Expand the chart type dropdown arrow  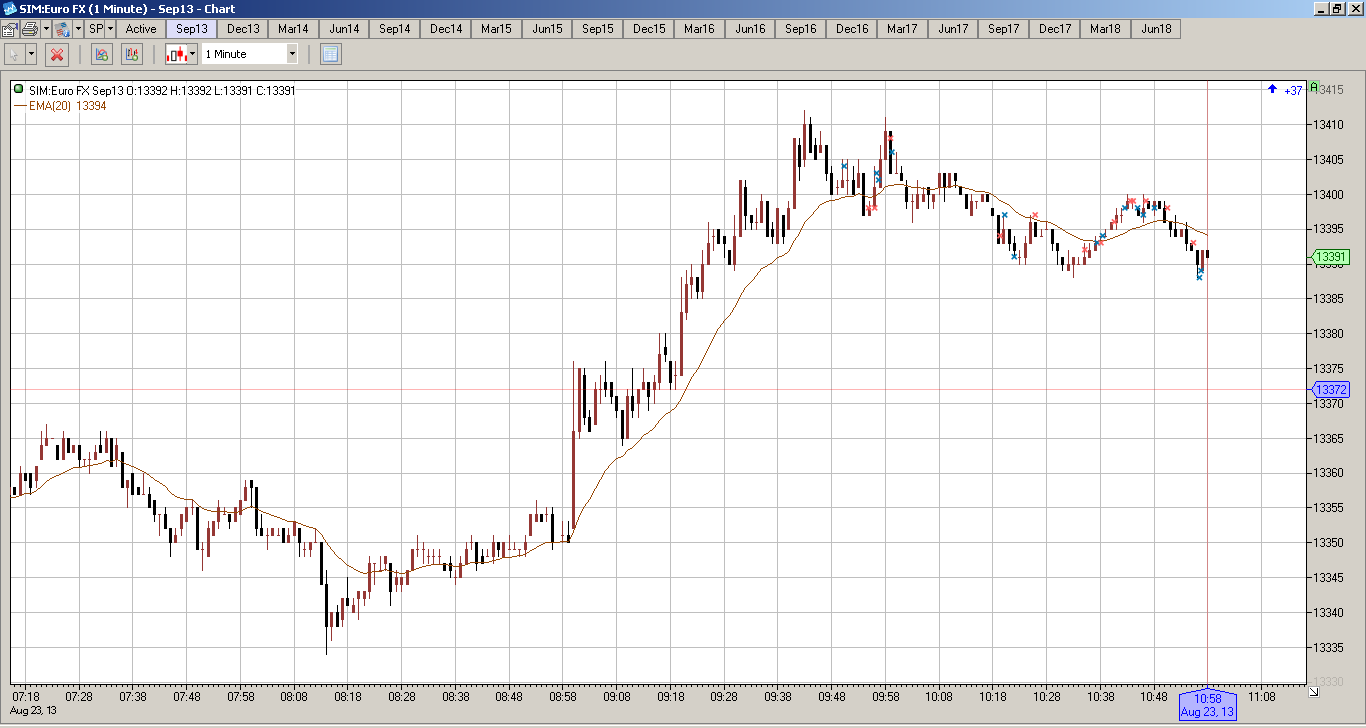tap(192, 54)
